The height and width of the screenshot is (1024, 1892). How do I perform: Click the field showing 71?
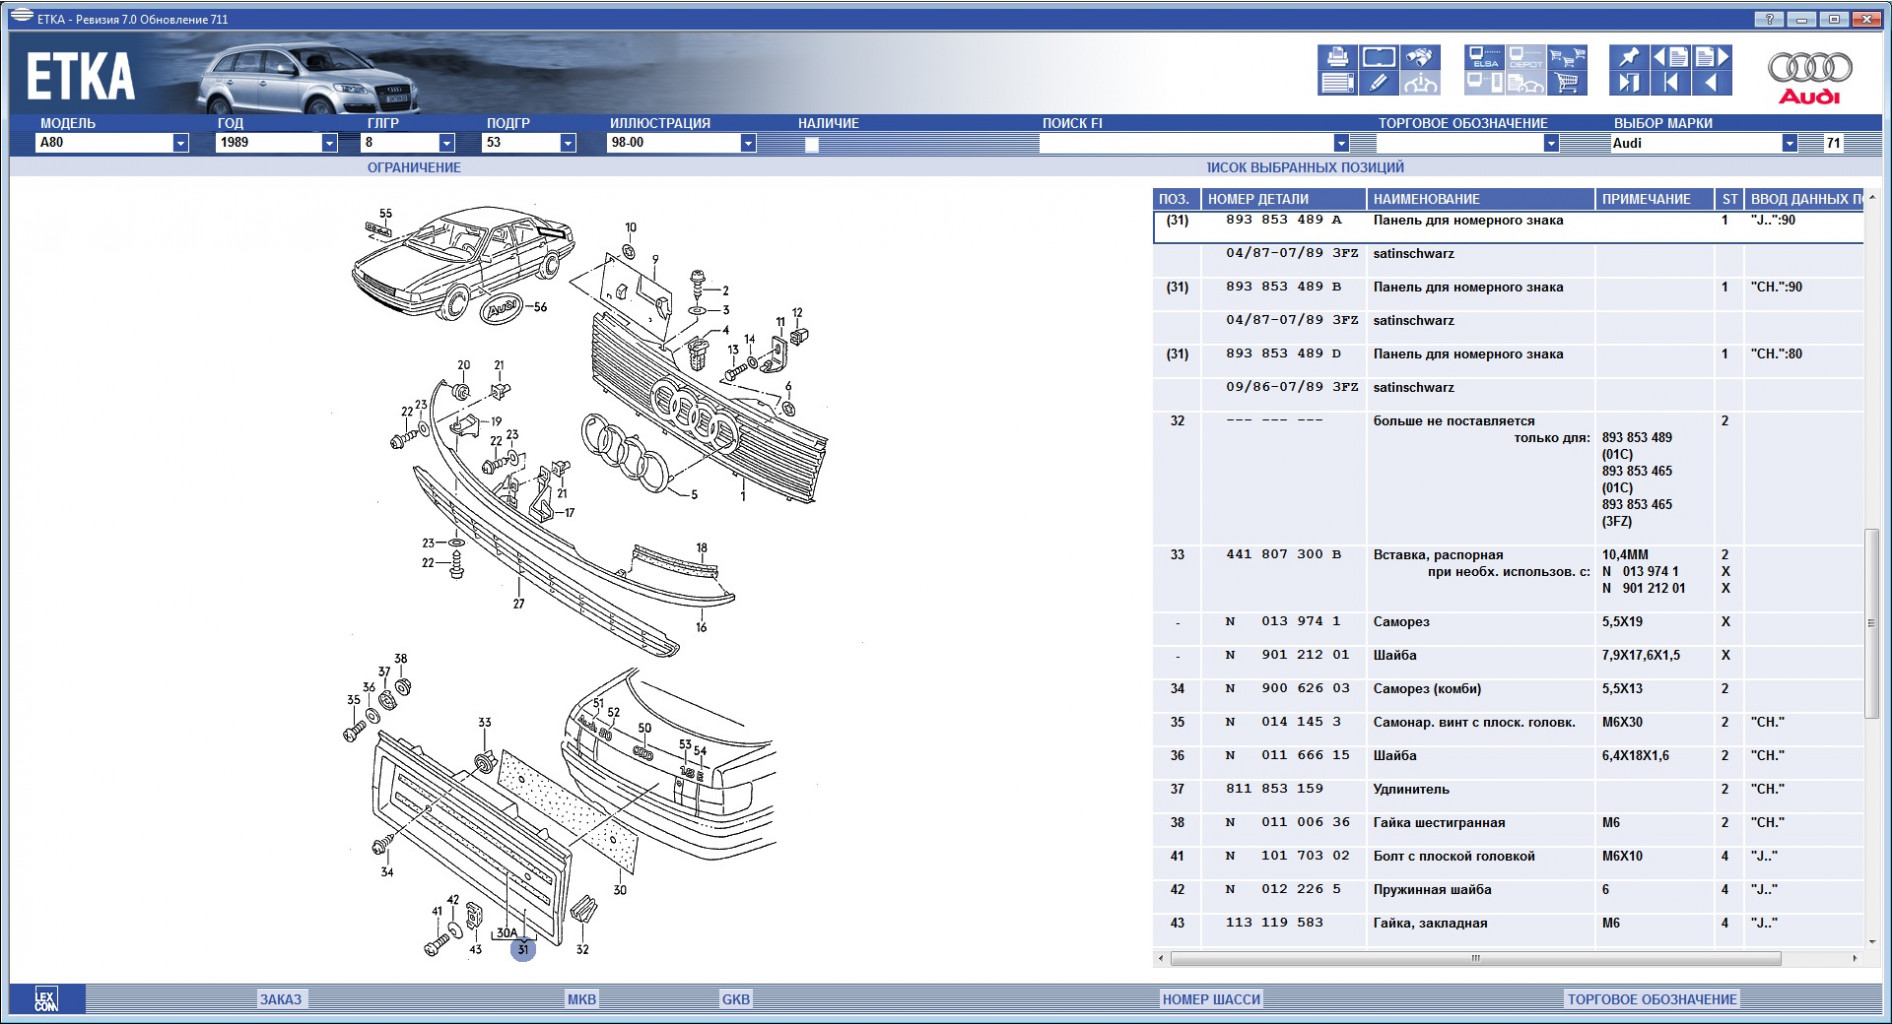click(1833, 143)
